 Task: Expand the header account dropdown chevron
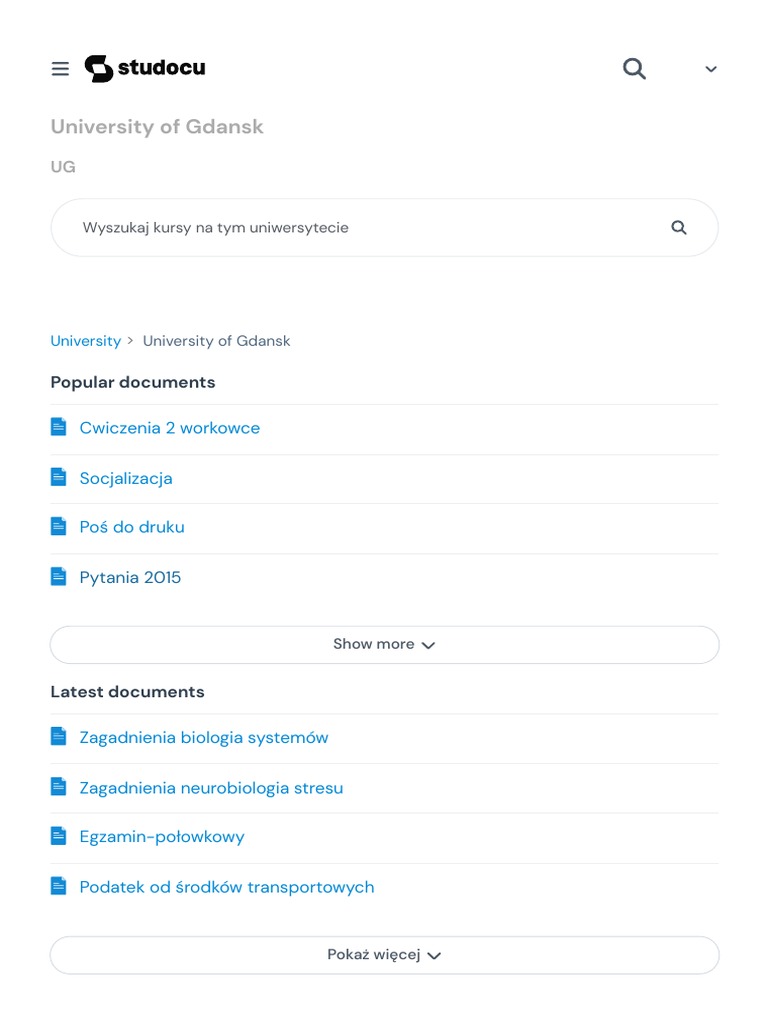(x=711, y=69)
